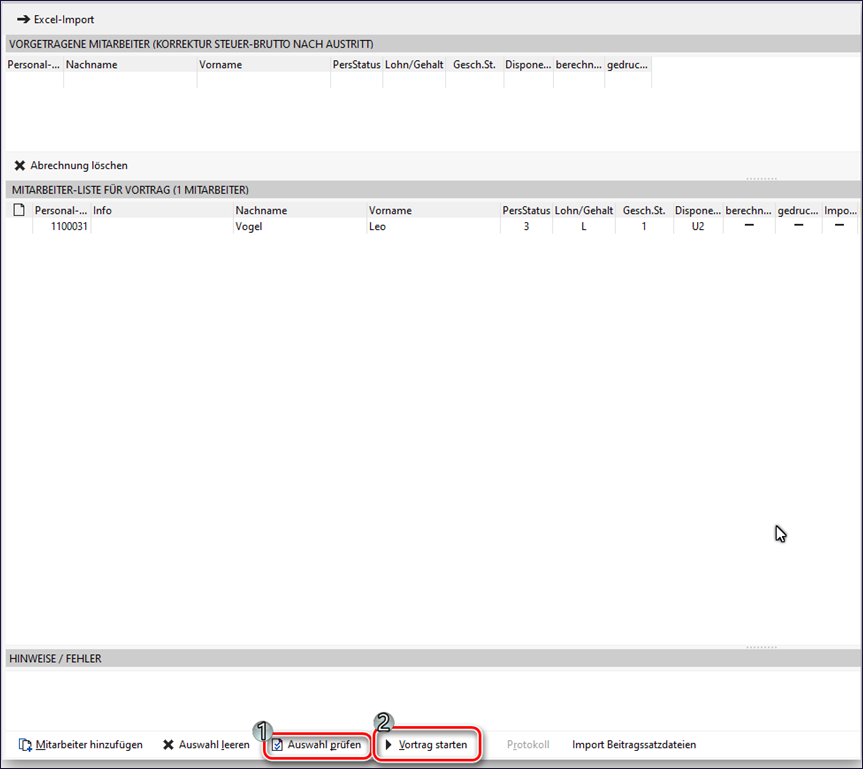Sort employee list by Nachname header
Viewport: 863px width, 769px height.
[x=300, y=210]
